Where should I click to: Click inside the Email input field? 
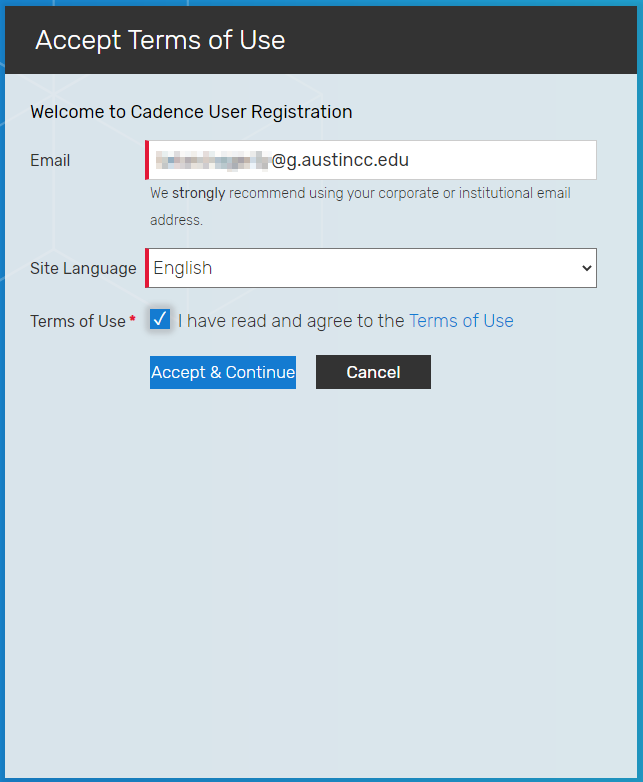(x=500, y=160)
